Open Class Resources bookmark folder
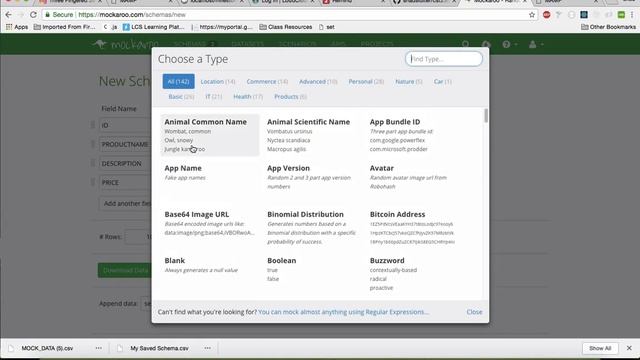The height and width of the screenshot is (360, 640). (286, 27)
